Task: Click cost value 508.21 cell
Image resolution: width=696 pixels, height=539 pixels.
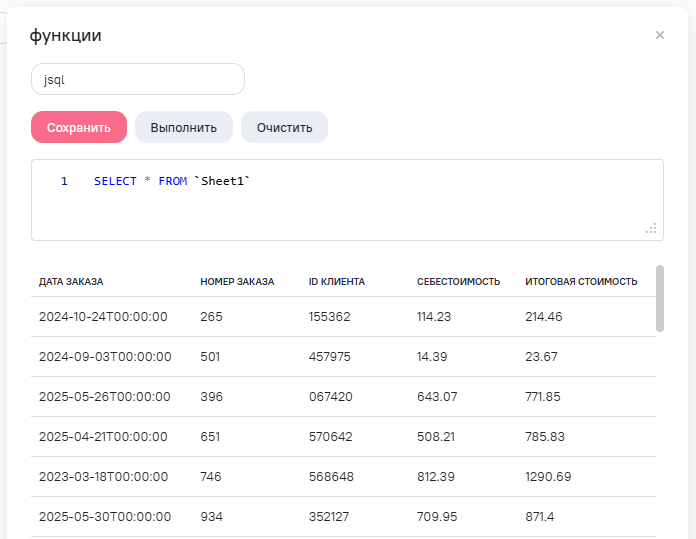Action: [x=437, y=437]
